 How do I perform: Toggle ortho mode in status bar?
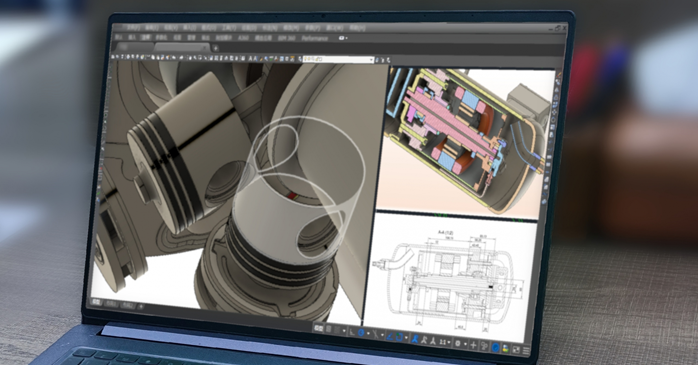(352, 332)
